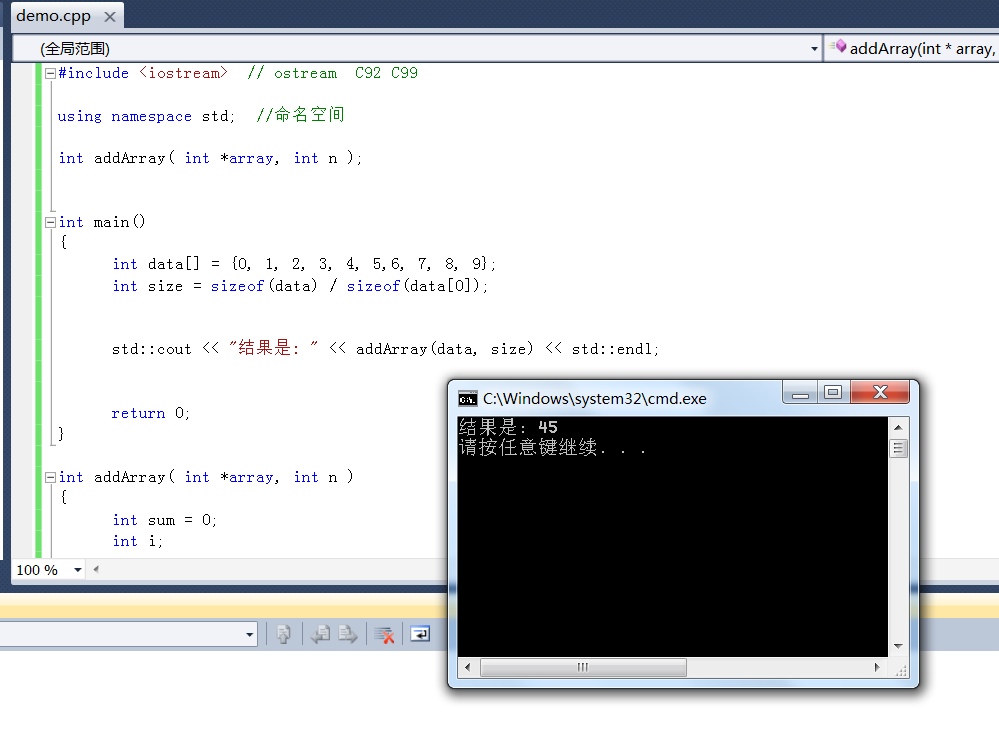Click C:\Windows\system32\cmd.exe title text
The image size is (999, 737).
pos(594,399)
